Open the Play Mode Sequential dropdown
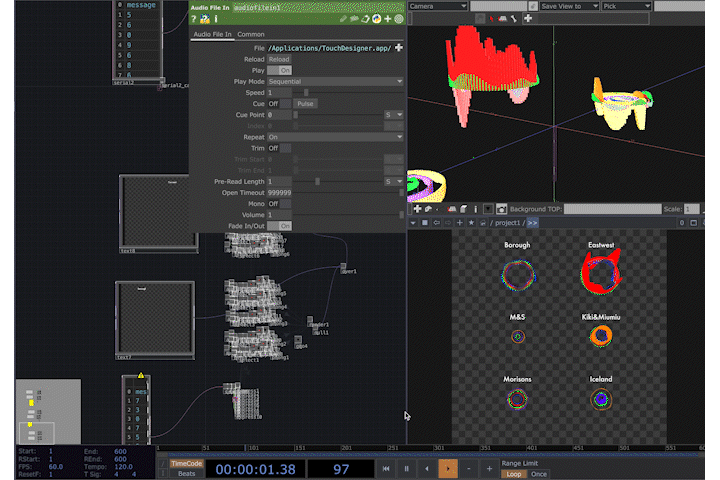This screenshot has width=720, height=480. point(334,81)
